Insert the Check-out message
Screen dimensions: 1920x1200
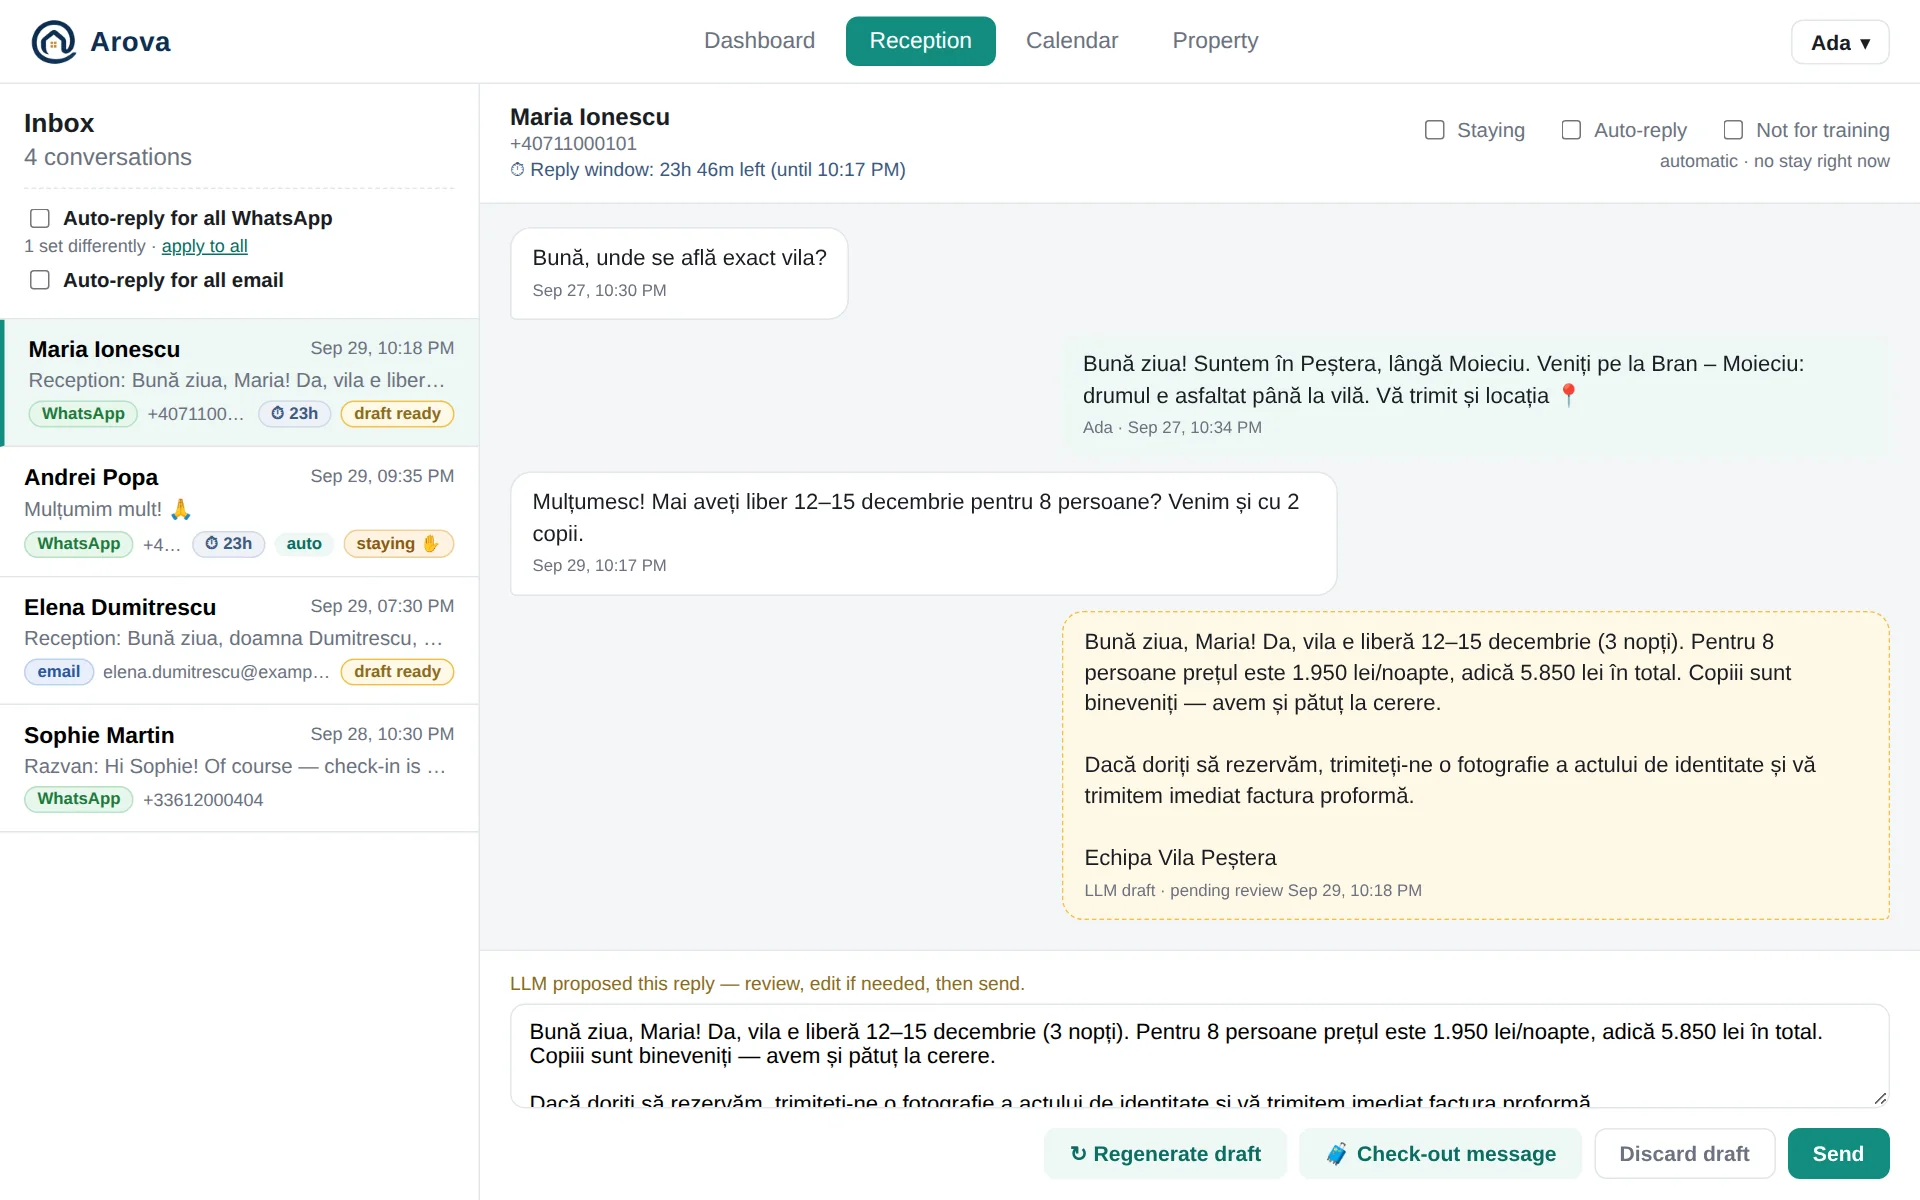[1440, 1154]
